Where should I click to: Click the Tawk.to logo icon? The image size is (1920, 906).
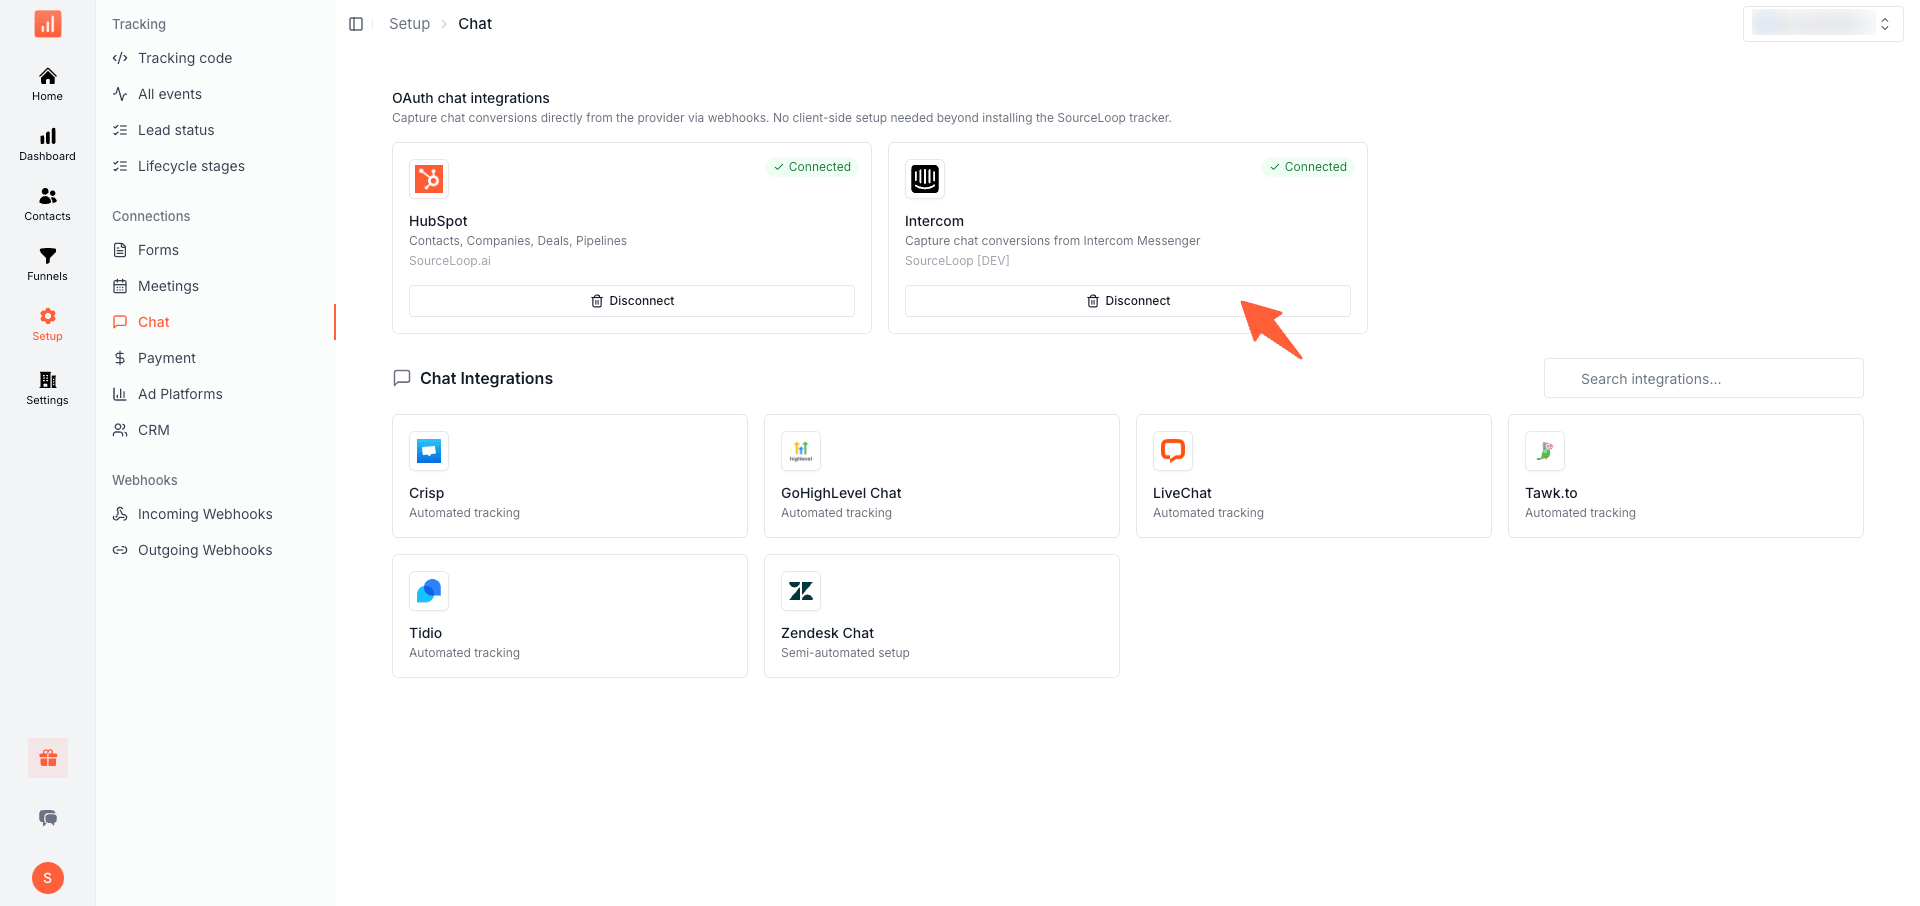1545,451
